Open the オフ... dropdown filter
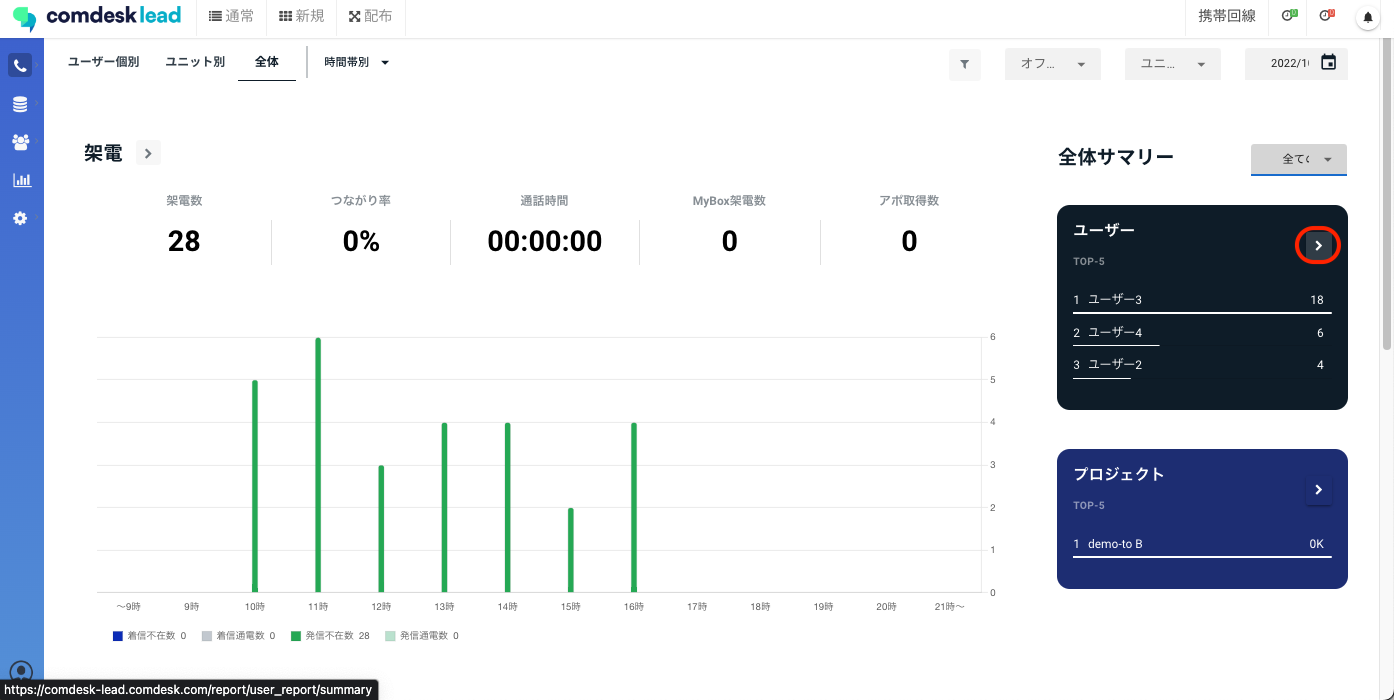Viewport: 1394px width, 700px height. coord(1052,64)
